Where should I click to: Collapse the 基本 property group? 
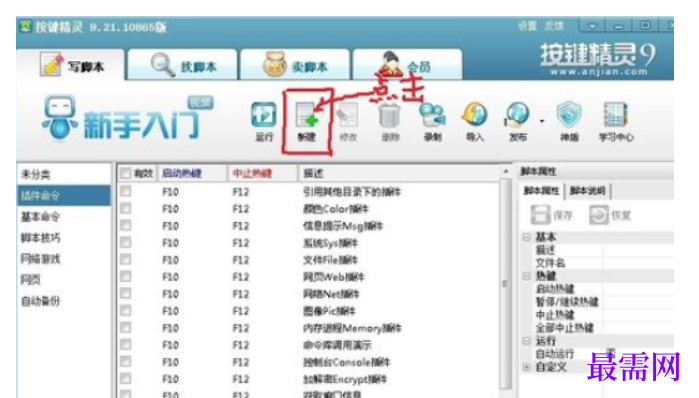(526, 237)
